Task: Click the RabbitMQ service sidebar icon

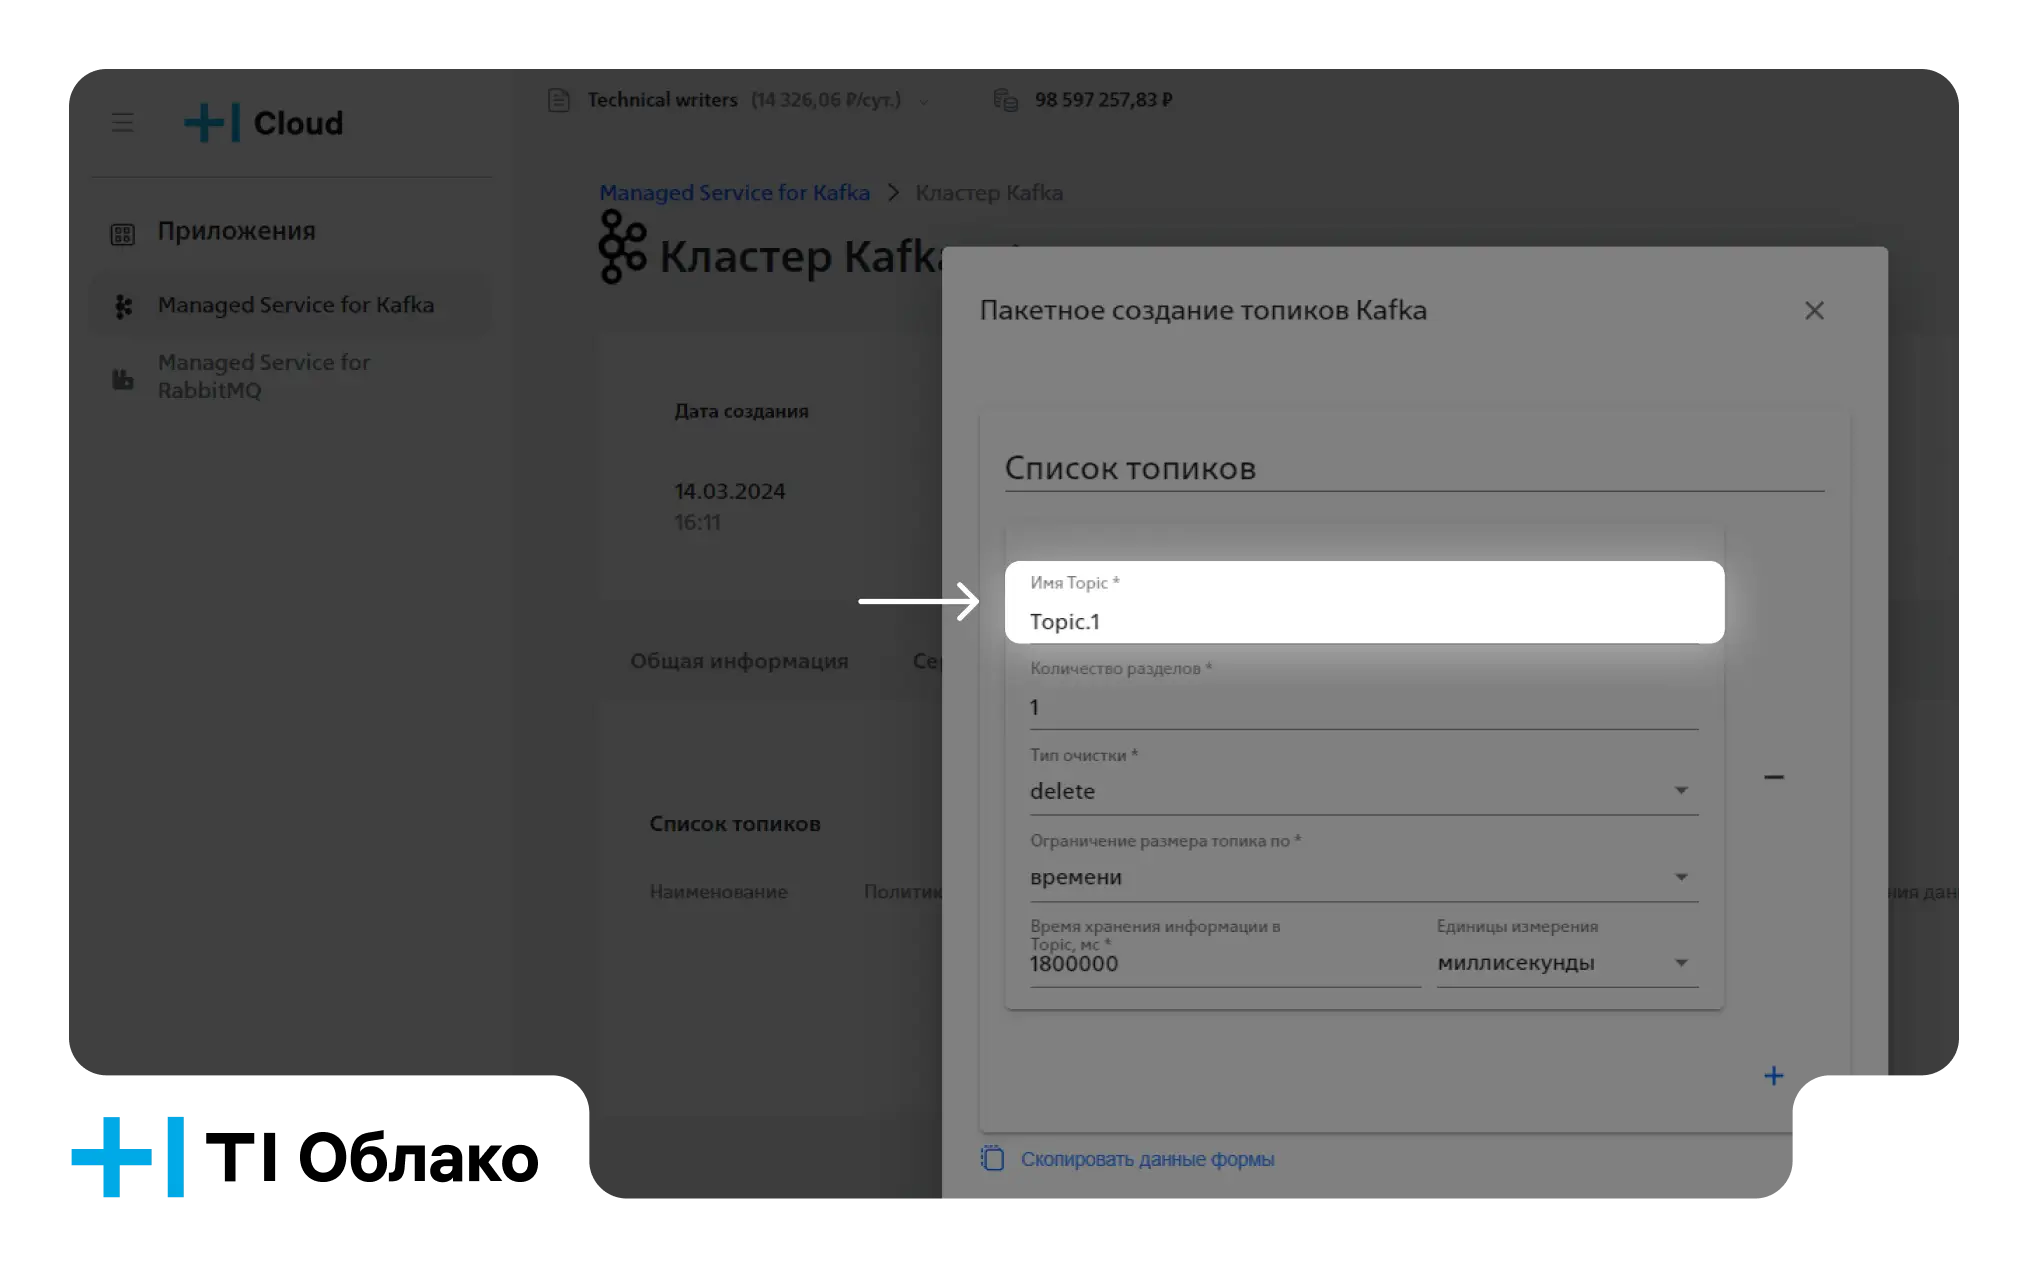Action: coord(122,378)
